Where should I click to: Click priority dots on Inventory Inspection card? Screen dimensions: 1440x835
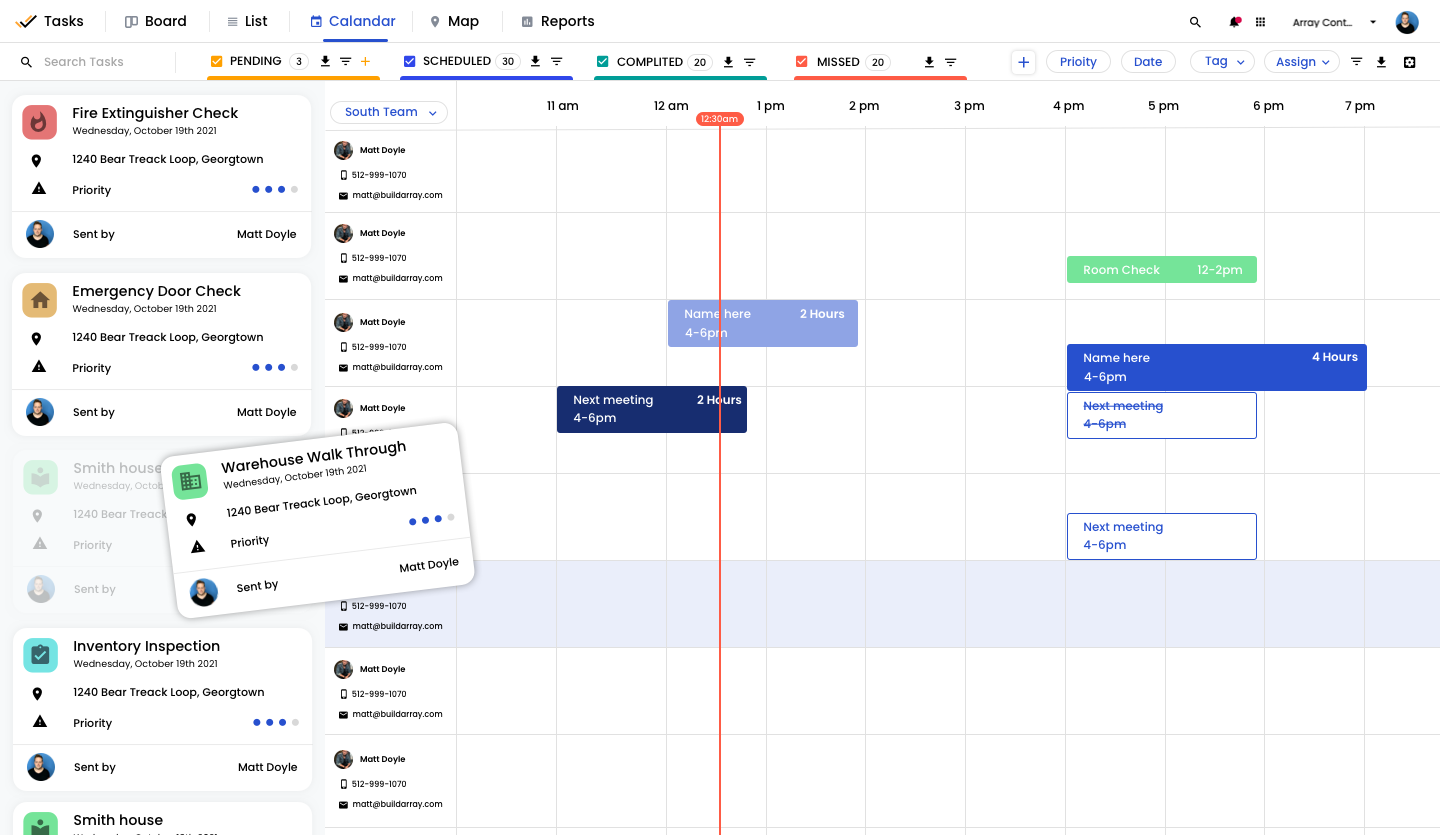click(x=276, y=722)
